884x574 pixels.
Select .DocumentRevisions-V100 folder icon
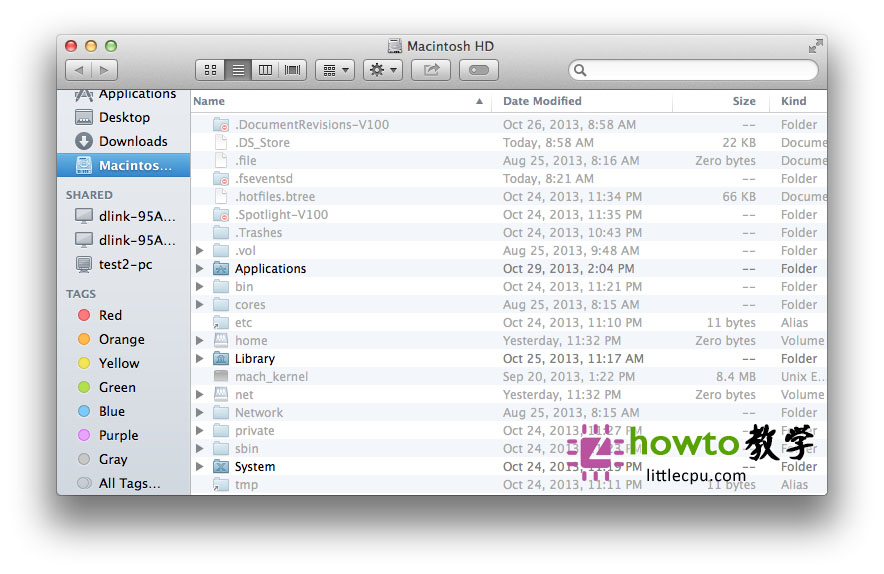click(x=221, y=125)
